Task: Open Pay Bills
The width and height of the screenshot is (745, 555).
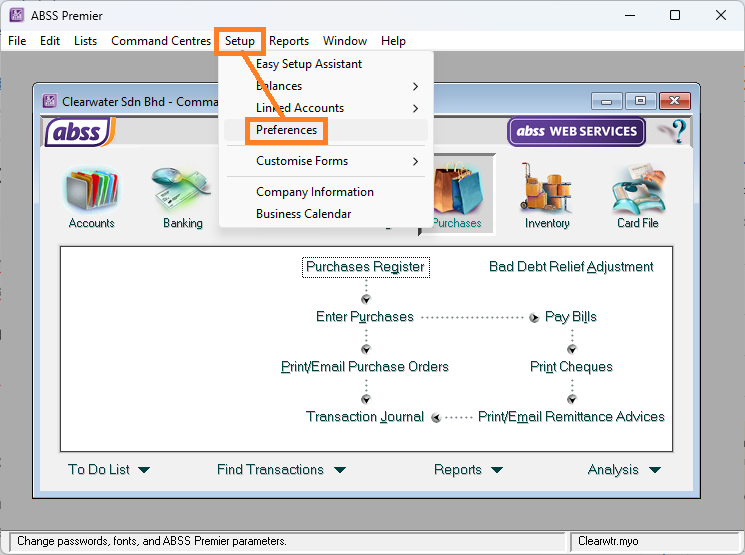Action: click(571, 317)
